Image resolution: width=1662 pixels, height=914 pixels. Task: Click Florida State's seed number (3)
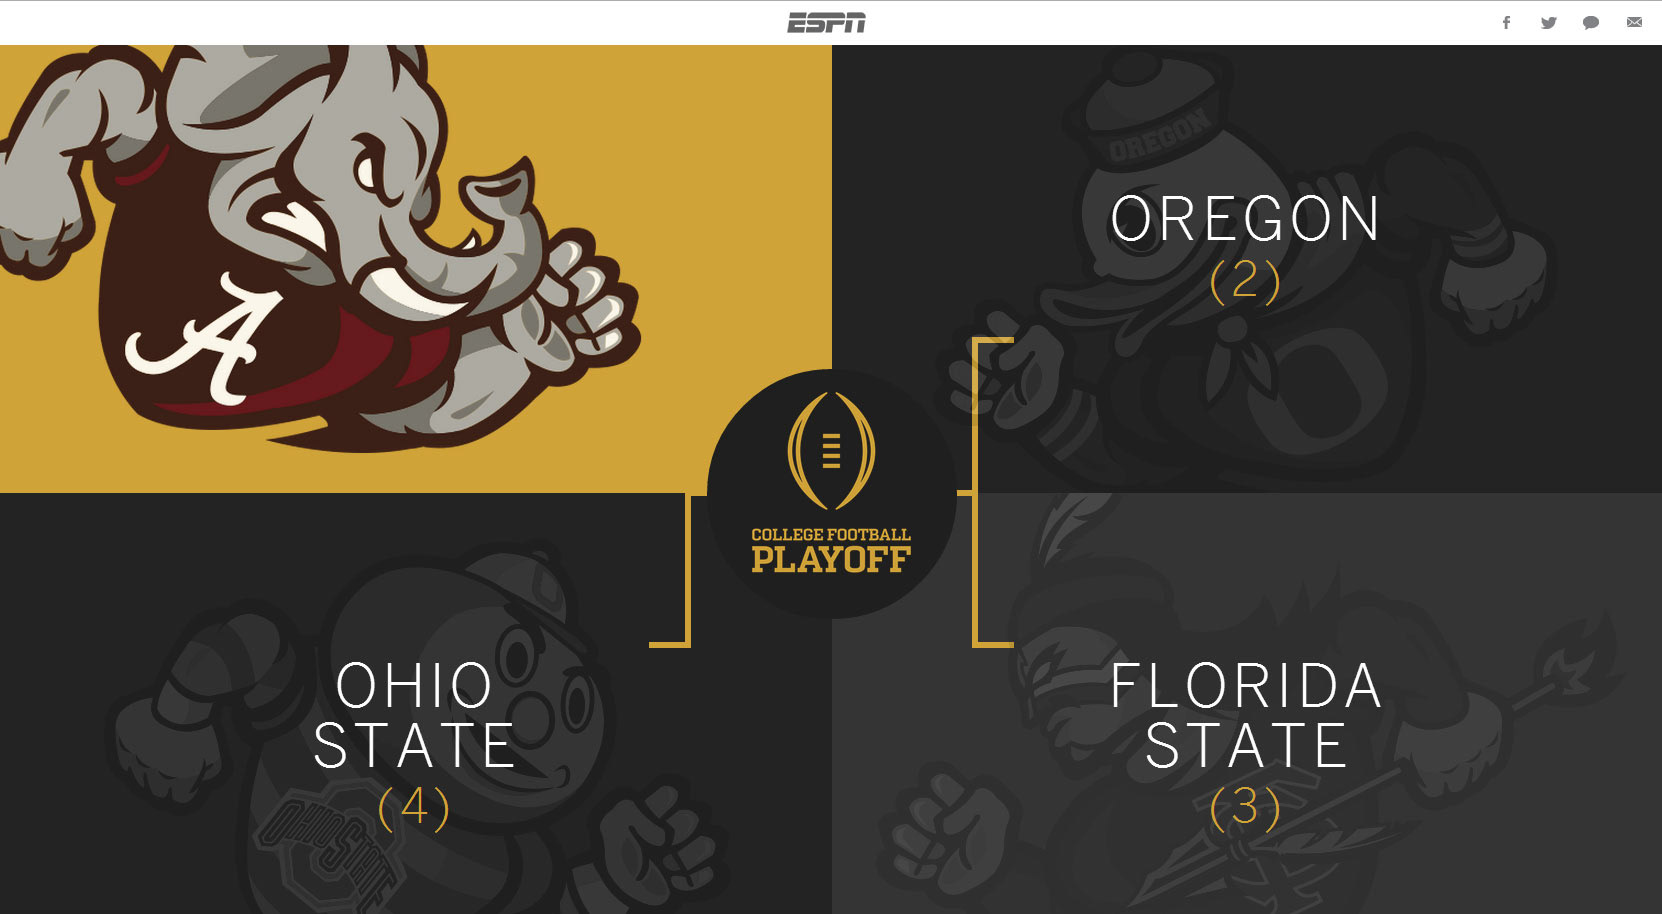(1245, 807)
